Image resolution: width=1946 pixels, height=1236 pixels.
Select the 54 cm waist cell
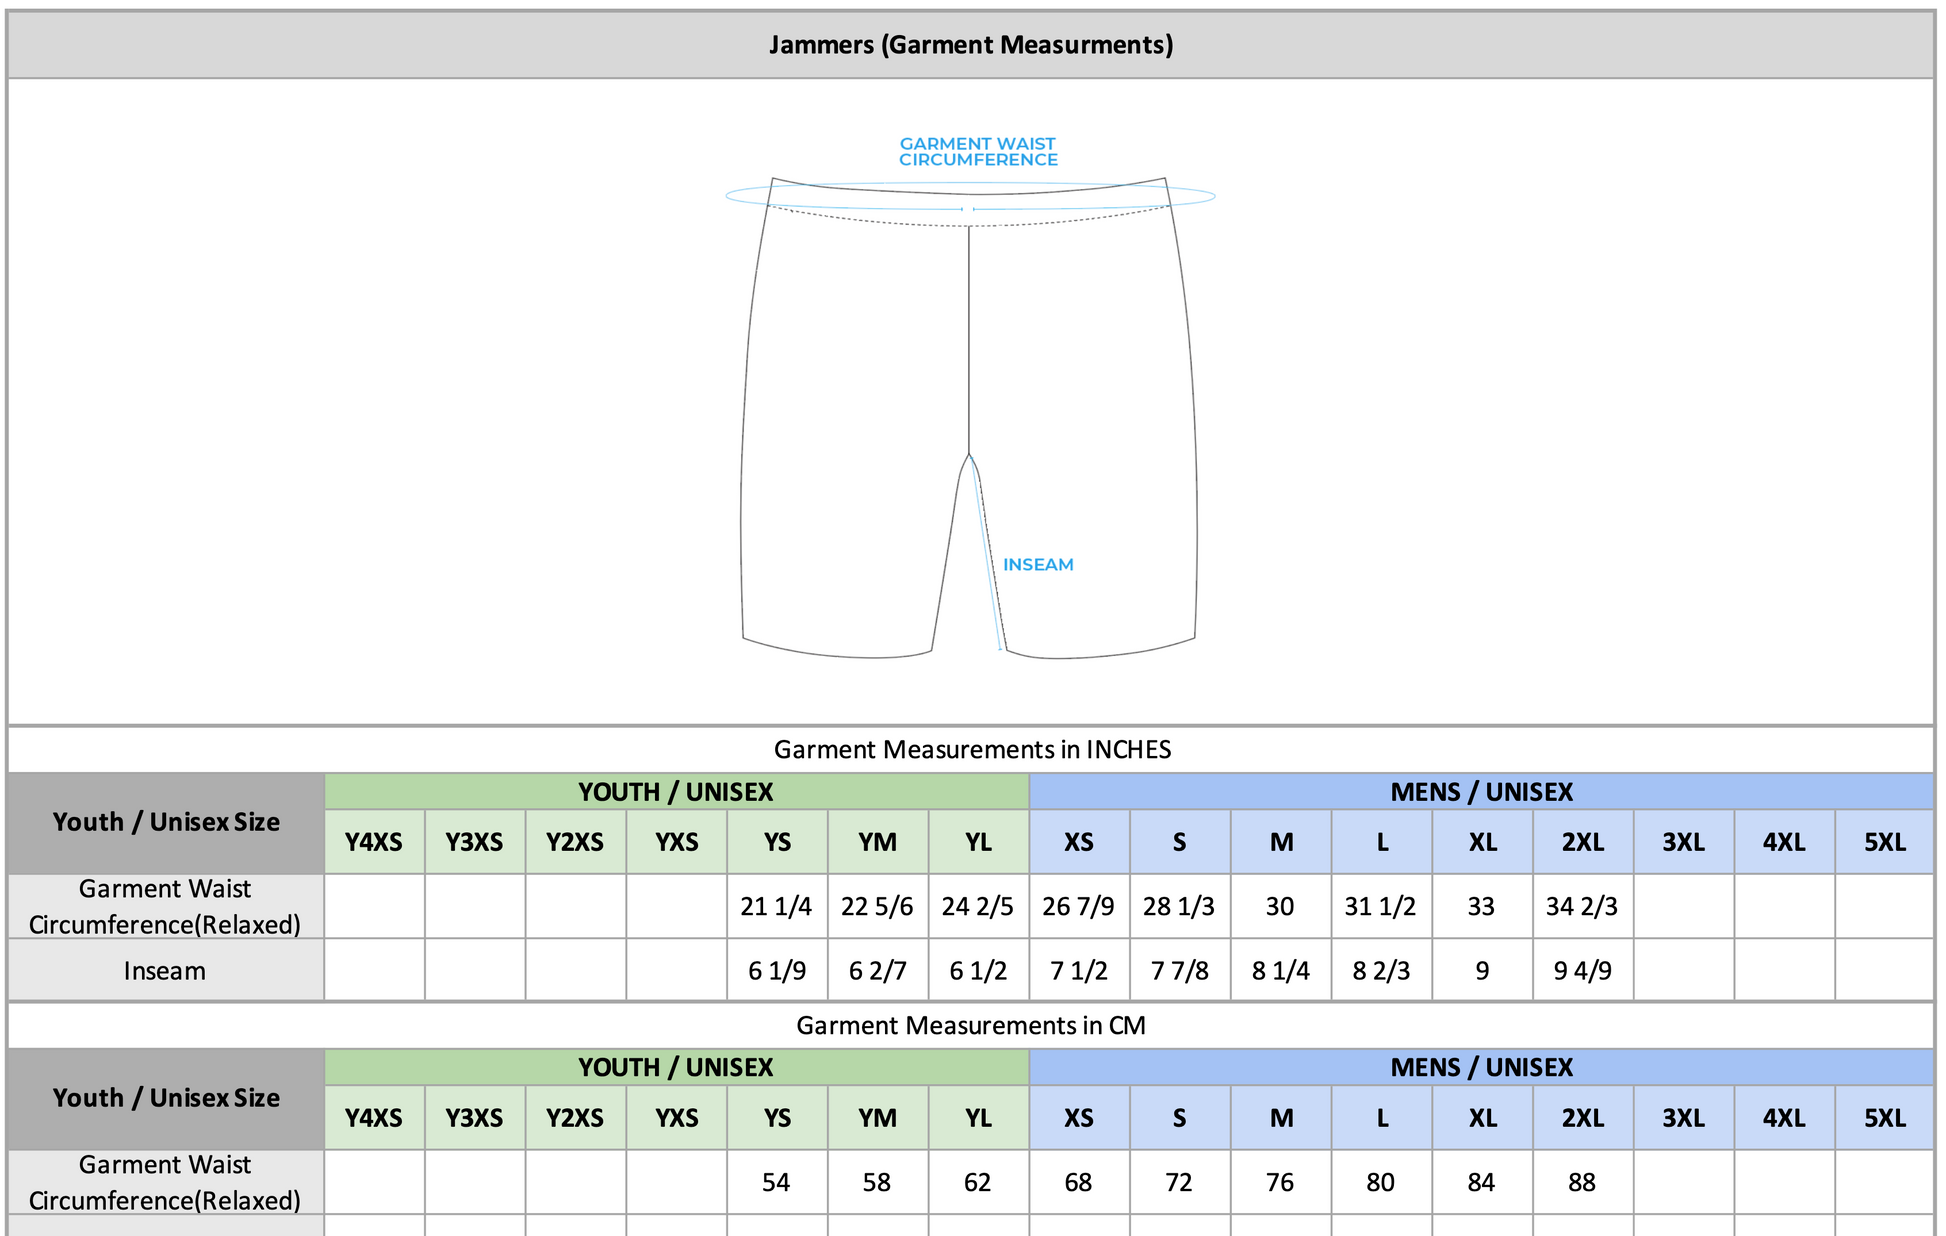[x=776, y=1182]
